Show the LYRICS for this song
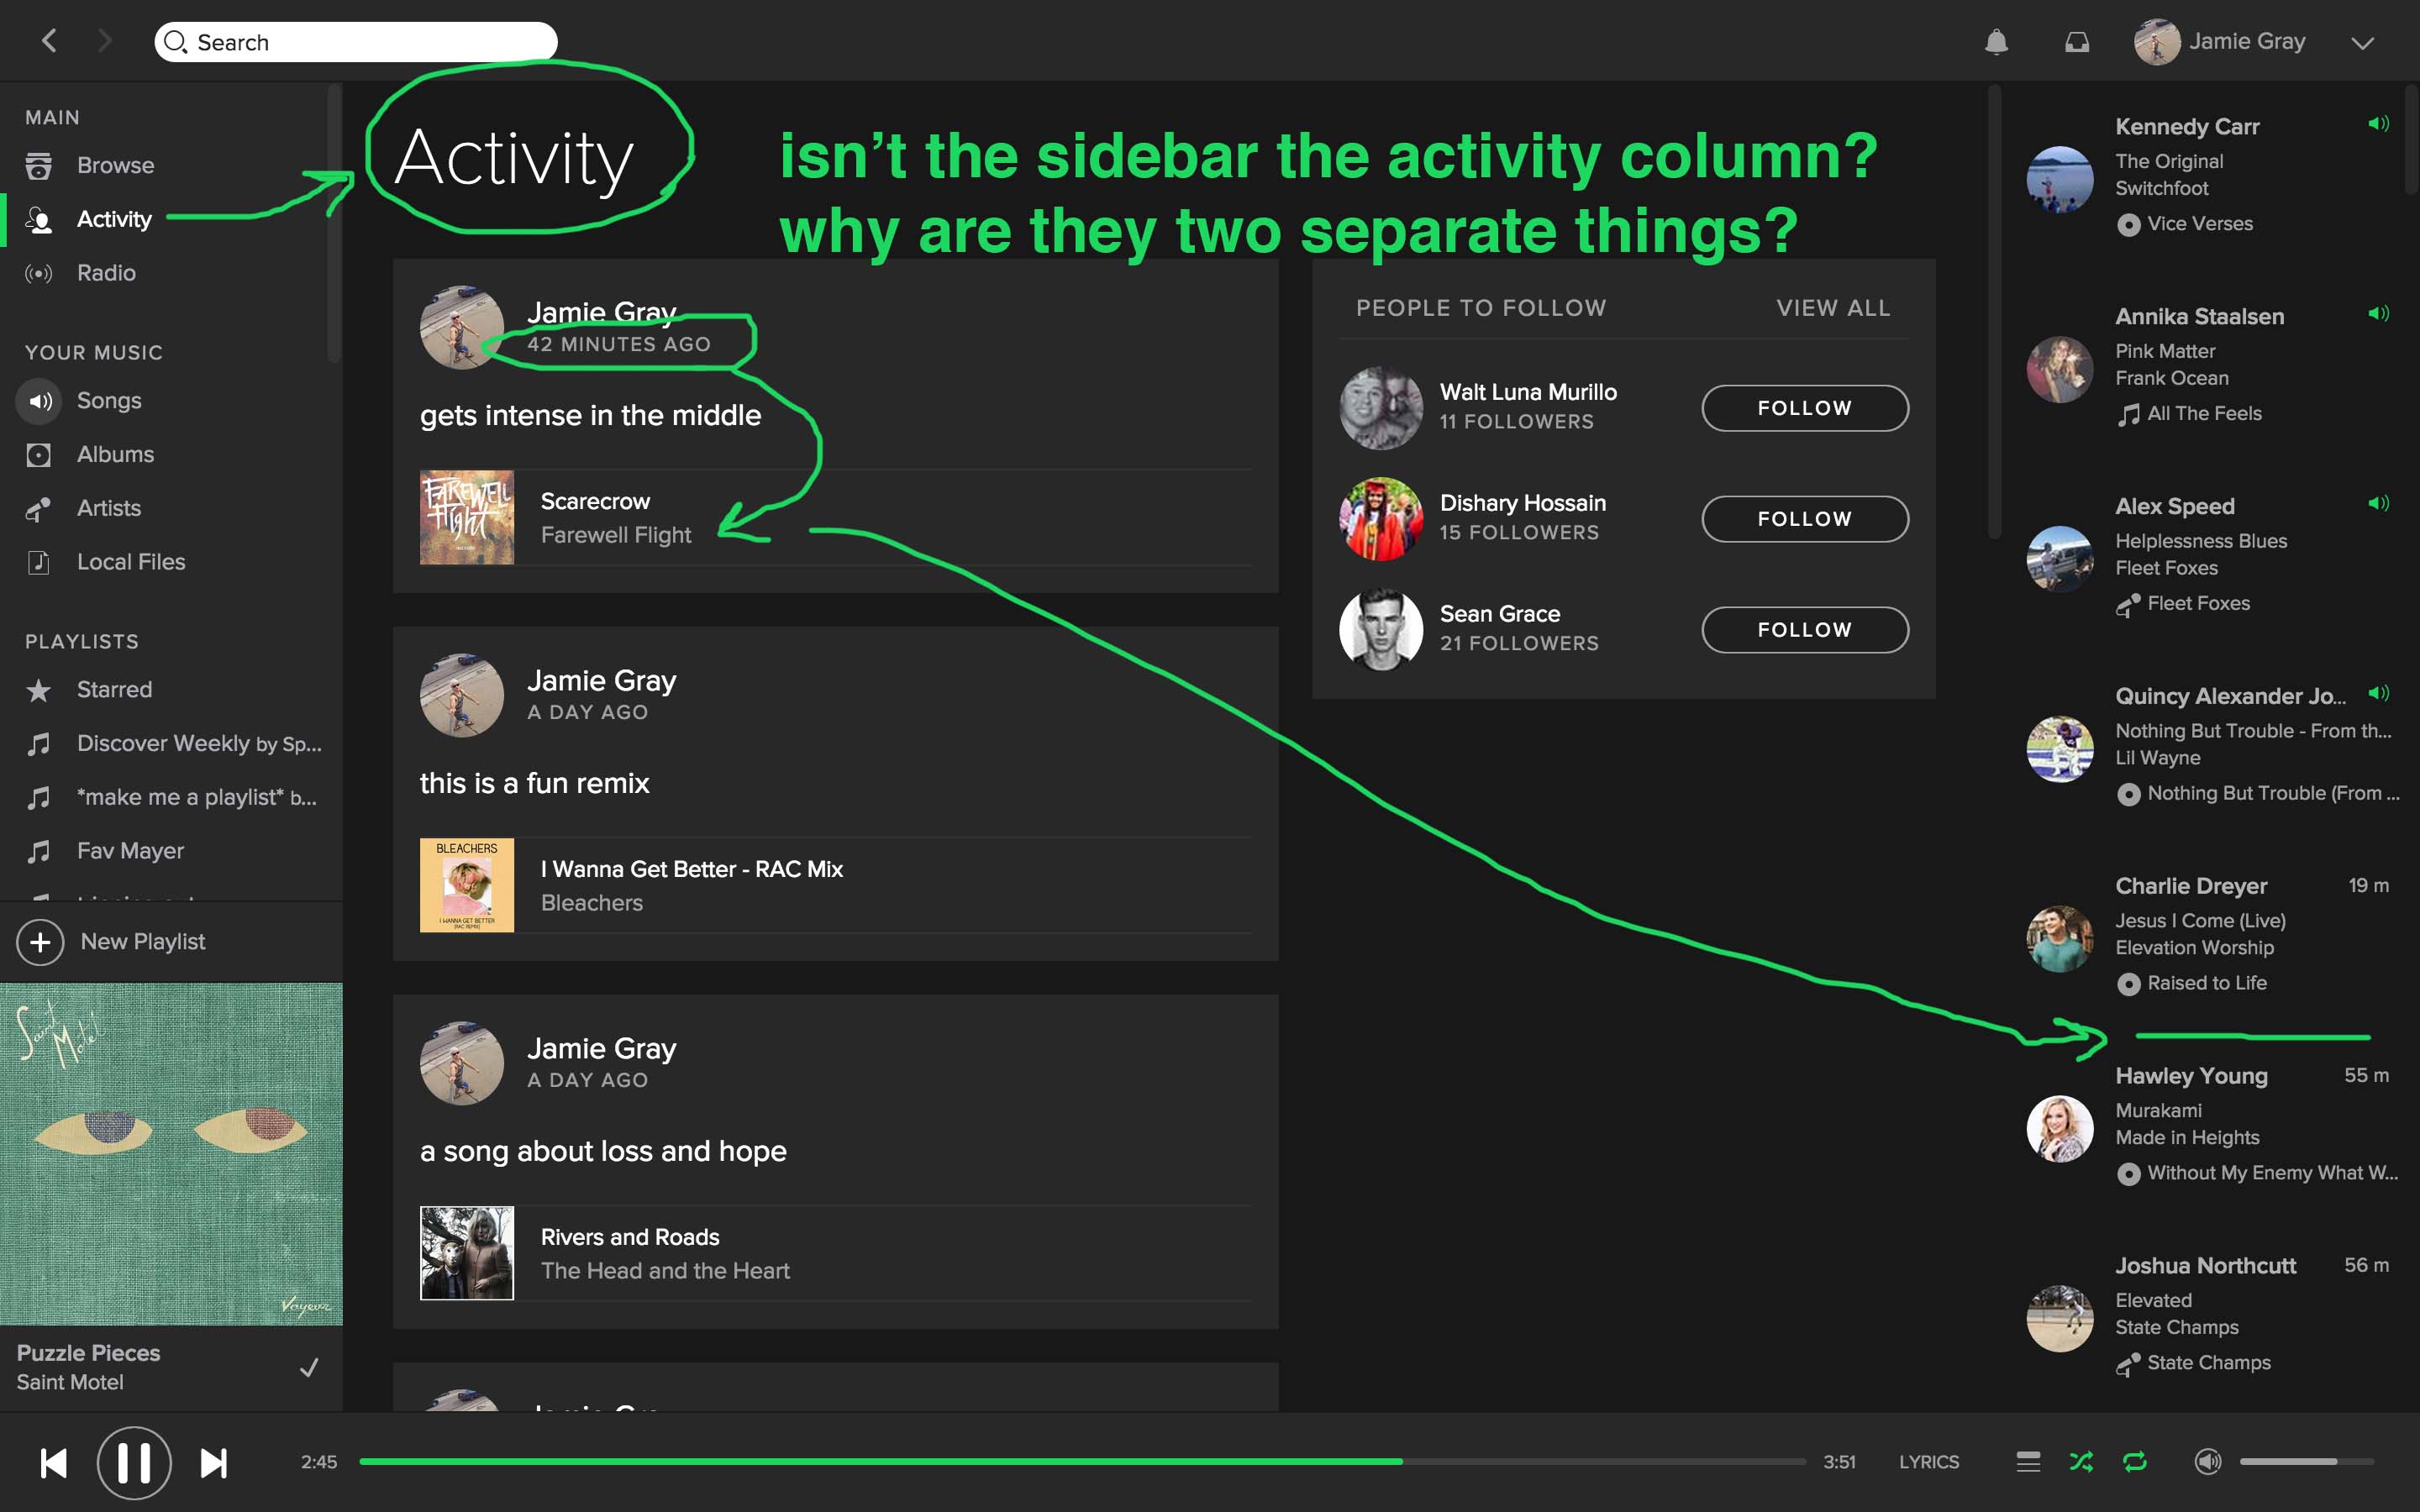Image resolution: width=2420 pixels, height=1512 pixels. (x=1929, y=1462)
